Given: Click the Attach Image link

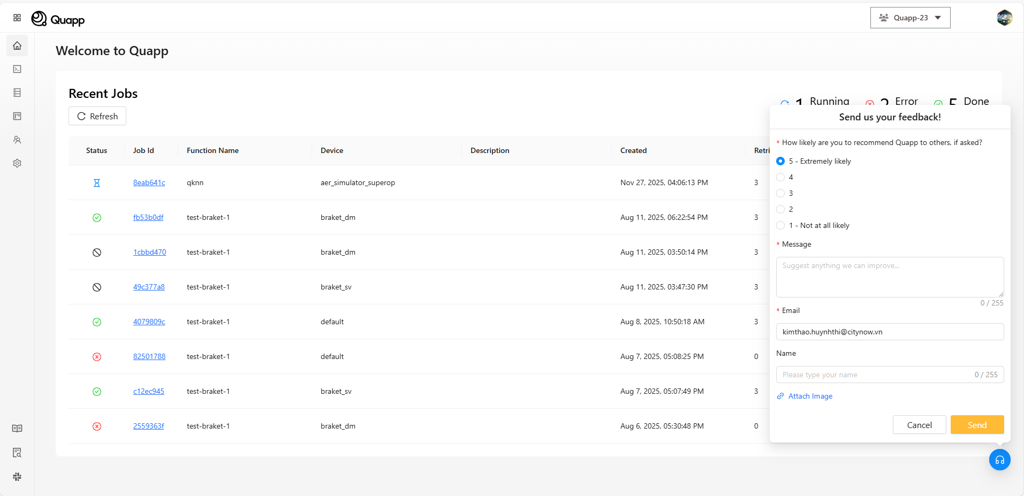Looking at the screenshot, I should pos(809,396).
